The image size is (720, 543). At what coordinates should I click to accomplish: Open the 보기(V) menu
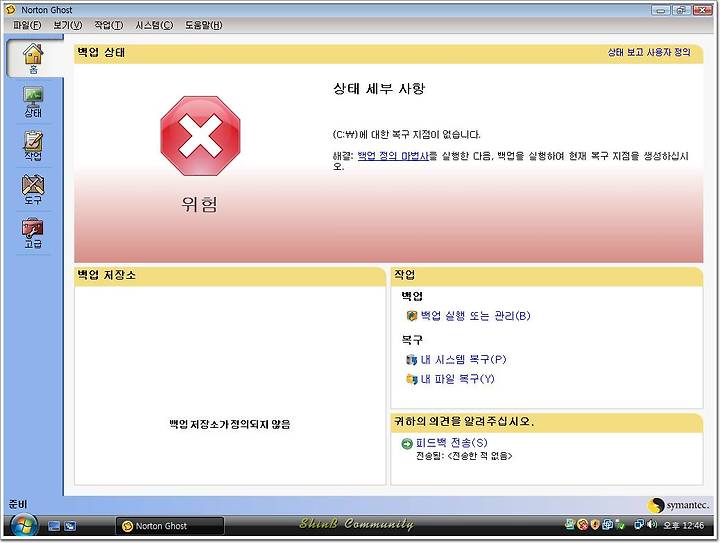tap(68, 25)
